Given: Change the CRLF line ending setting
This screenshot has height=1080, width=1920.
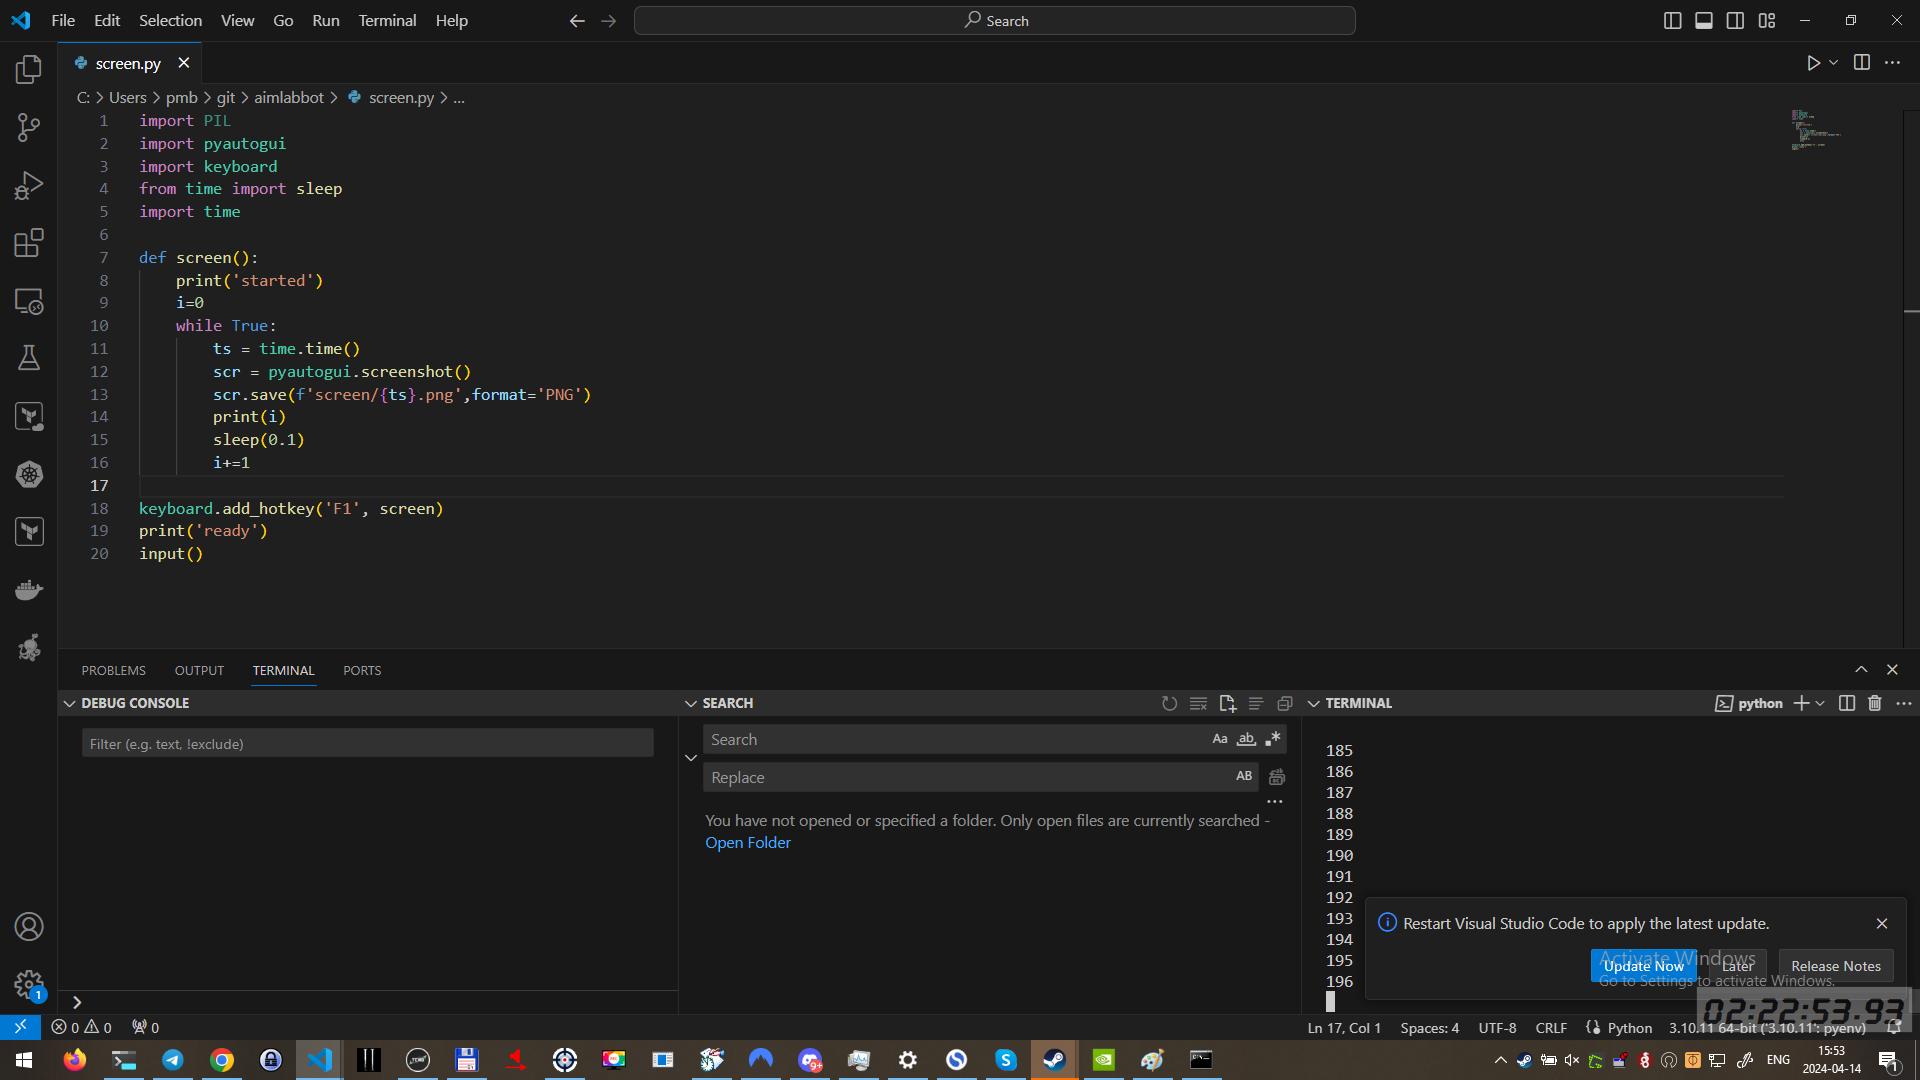Looking at the screenshot, I should (1551, 1027).
